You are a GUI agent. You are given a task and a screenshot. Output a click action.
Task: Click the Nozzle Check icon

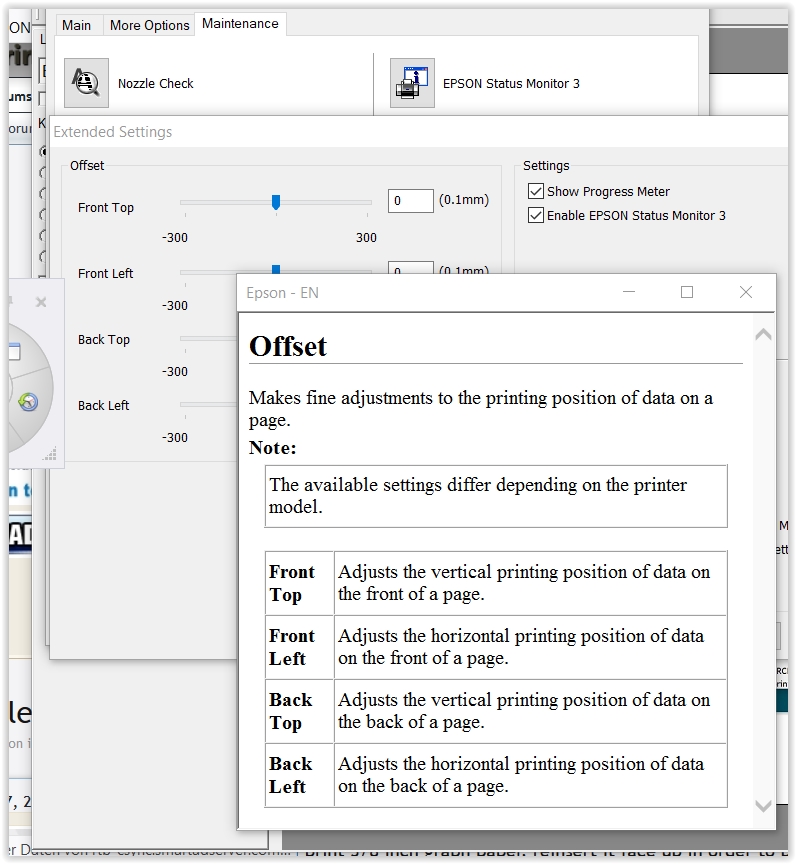(86, 83)
